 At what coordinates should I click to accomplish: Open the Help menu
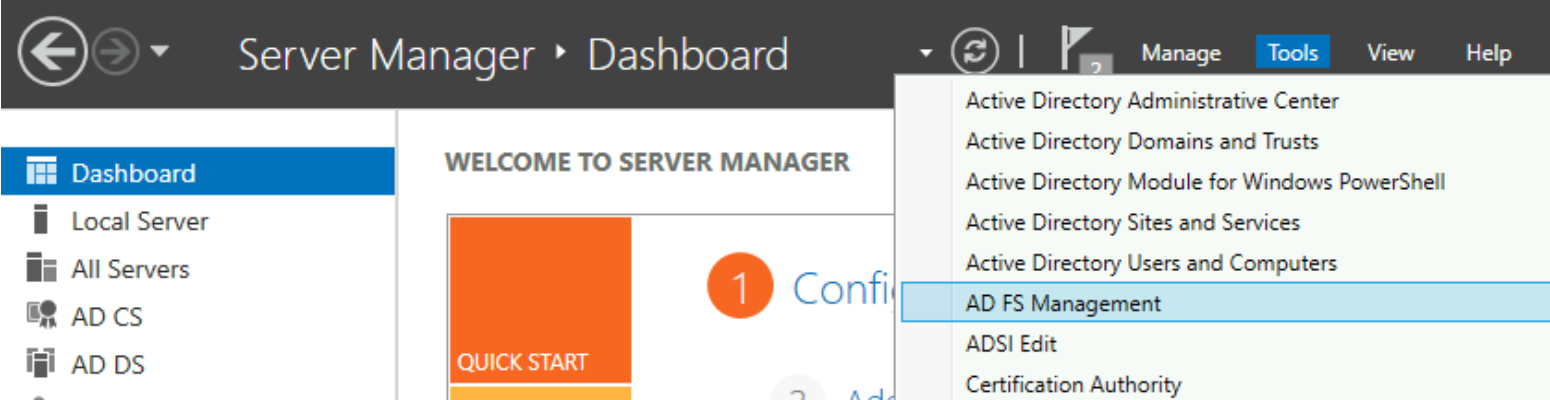1488,53
